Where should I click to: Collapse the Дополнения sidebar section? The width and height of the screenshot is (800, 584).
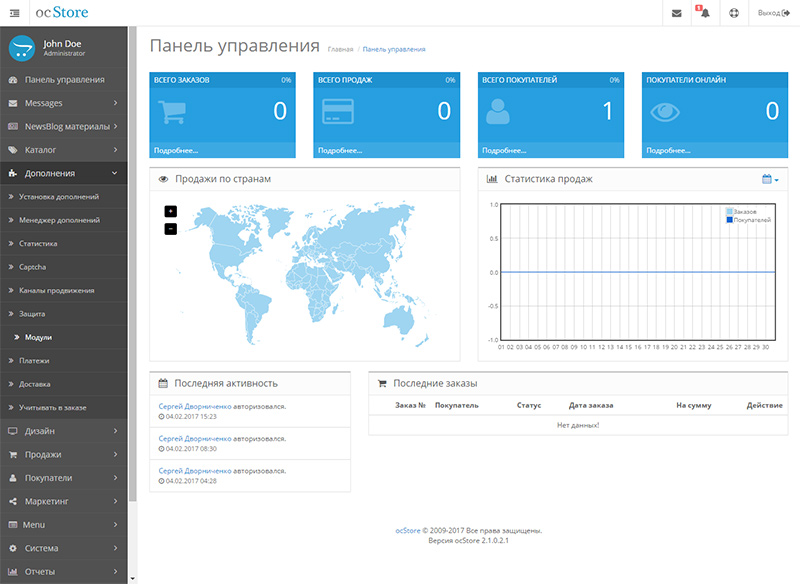tap(64, 173)
